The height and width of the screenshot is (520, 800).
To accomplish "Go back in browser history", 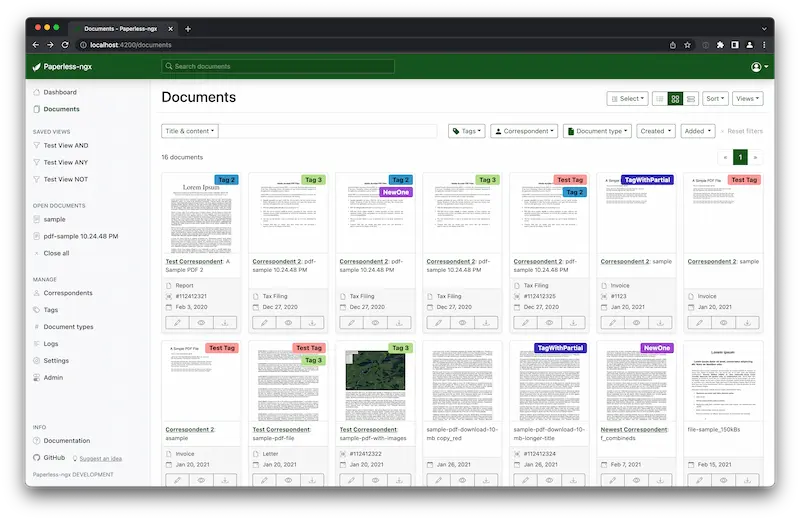I will 35,45.
